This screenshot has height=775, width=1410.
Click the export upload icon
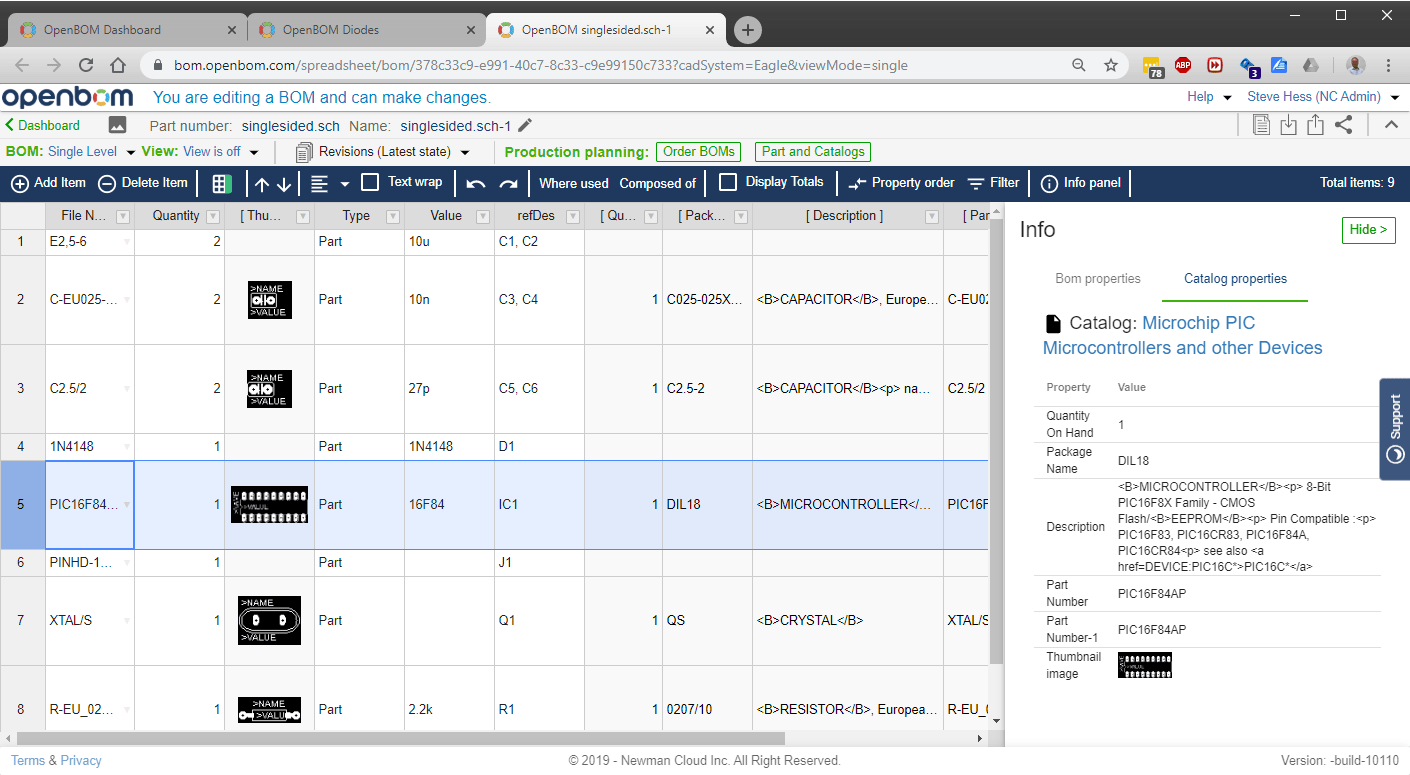(x=1316, y=125)
